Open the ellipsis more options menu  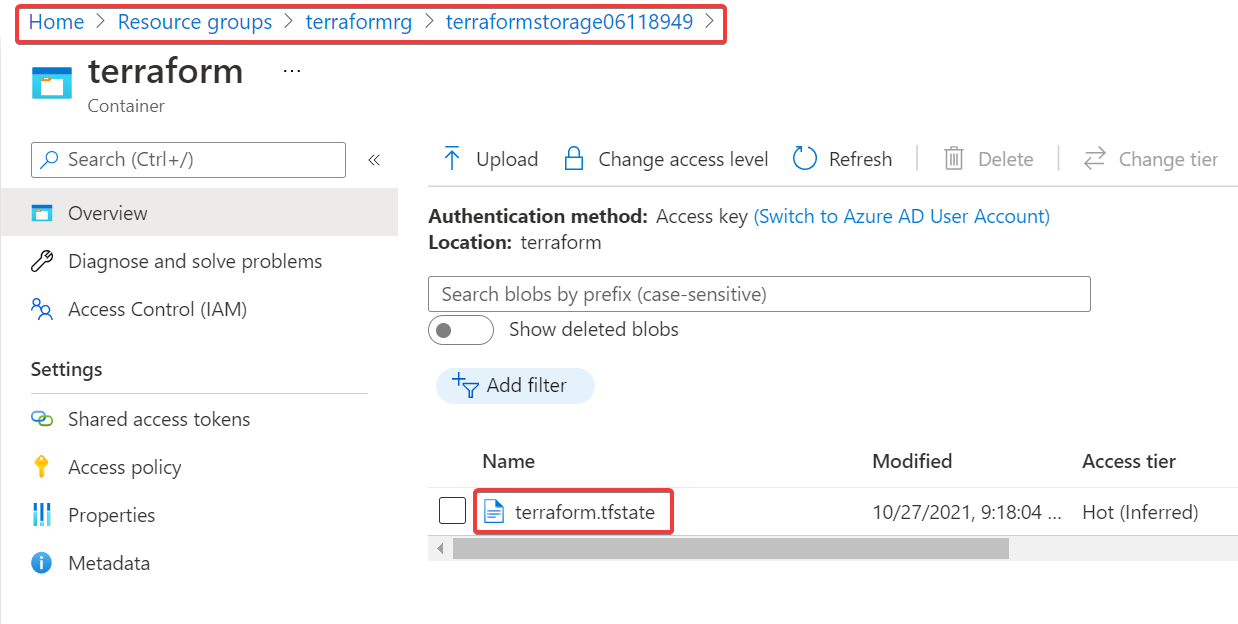[292, 72]
